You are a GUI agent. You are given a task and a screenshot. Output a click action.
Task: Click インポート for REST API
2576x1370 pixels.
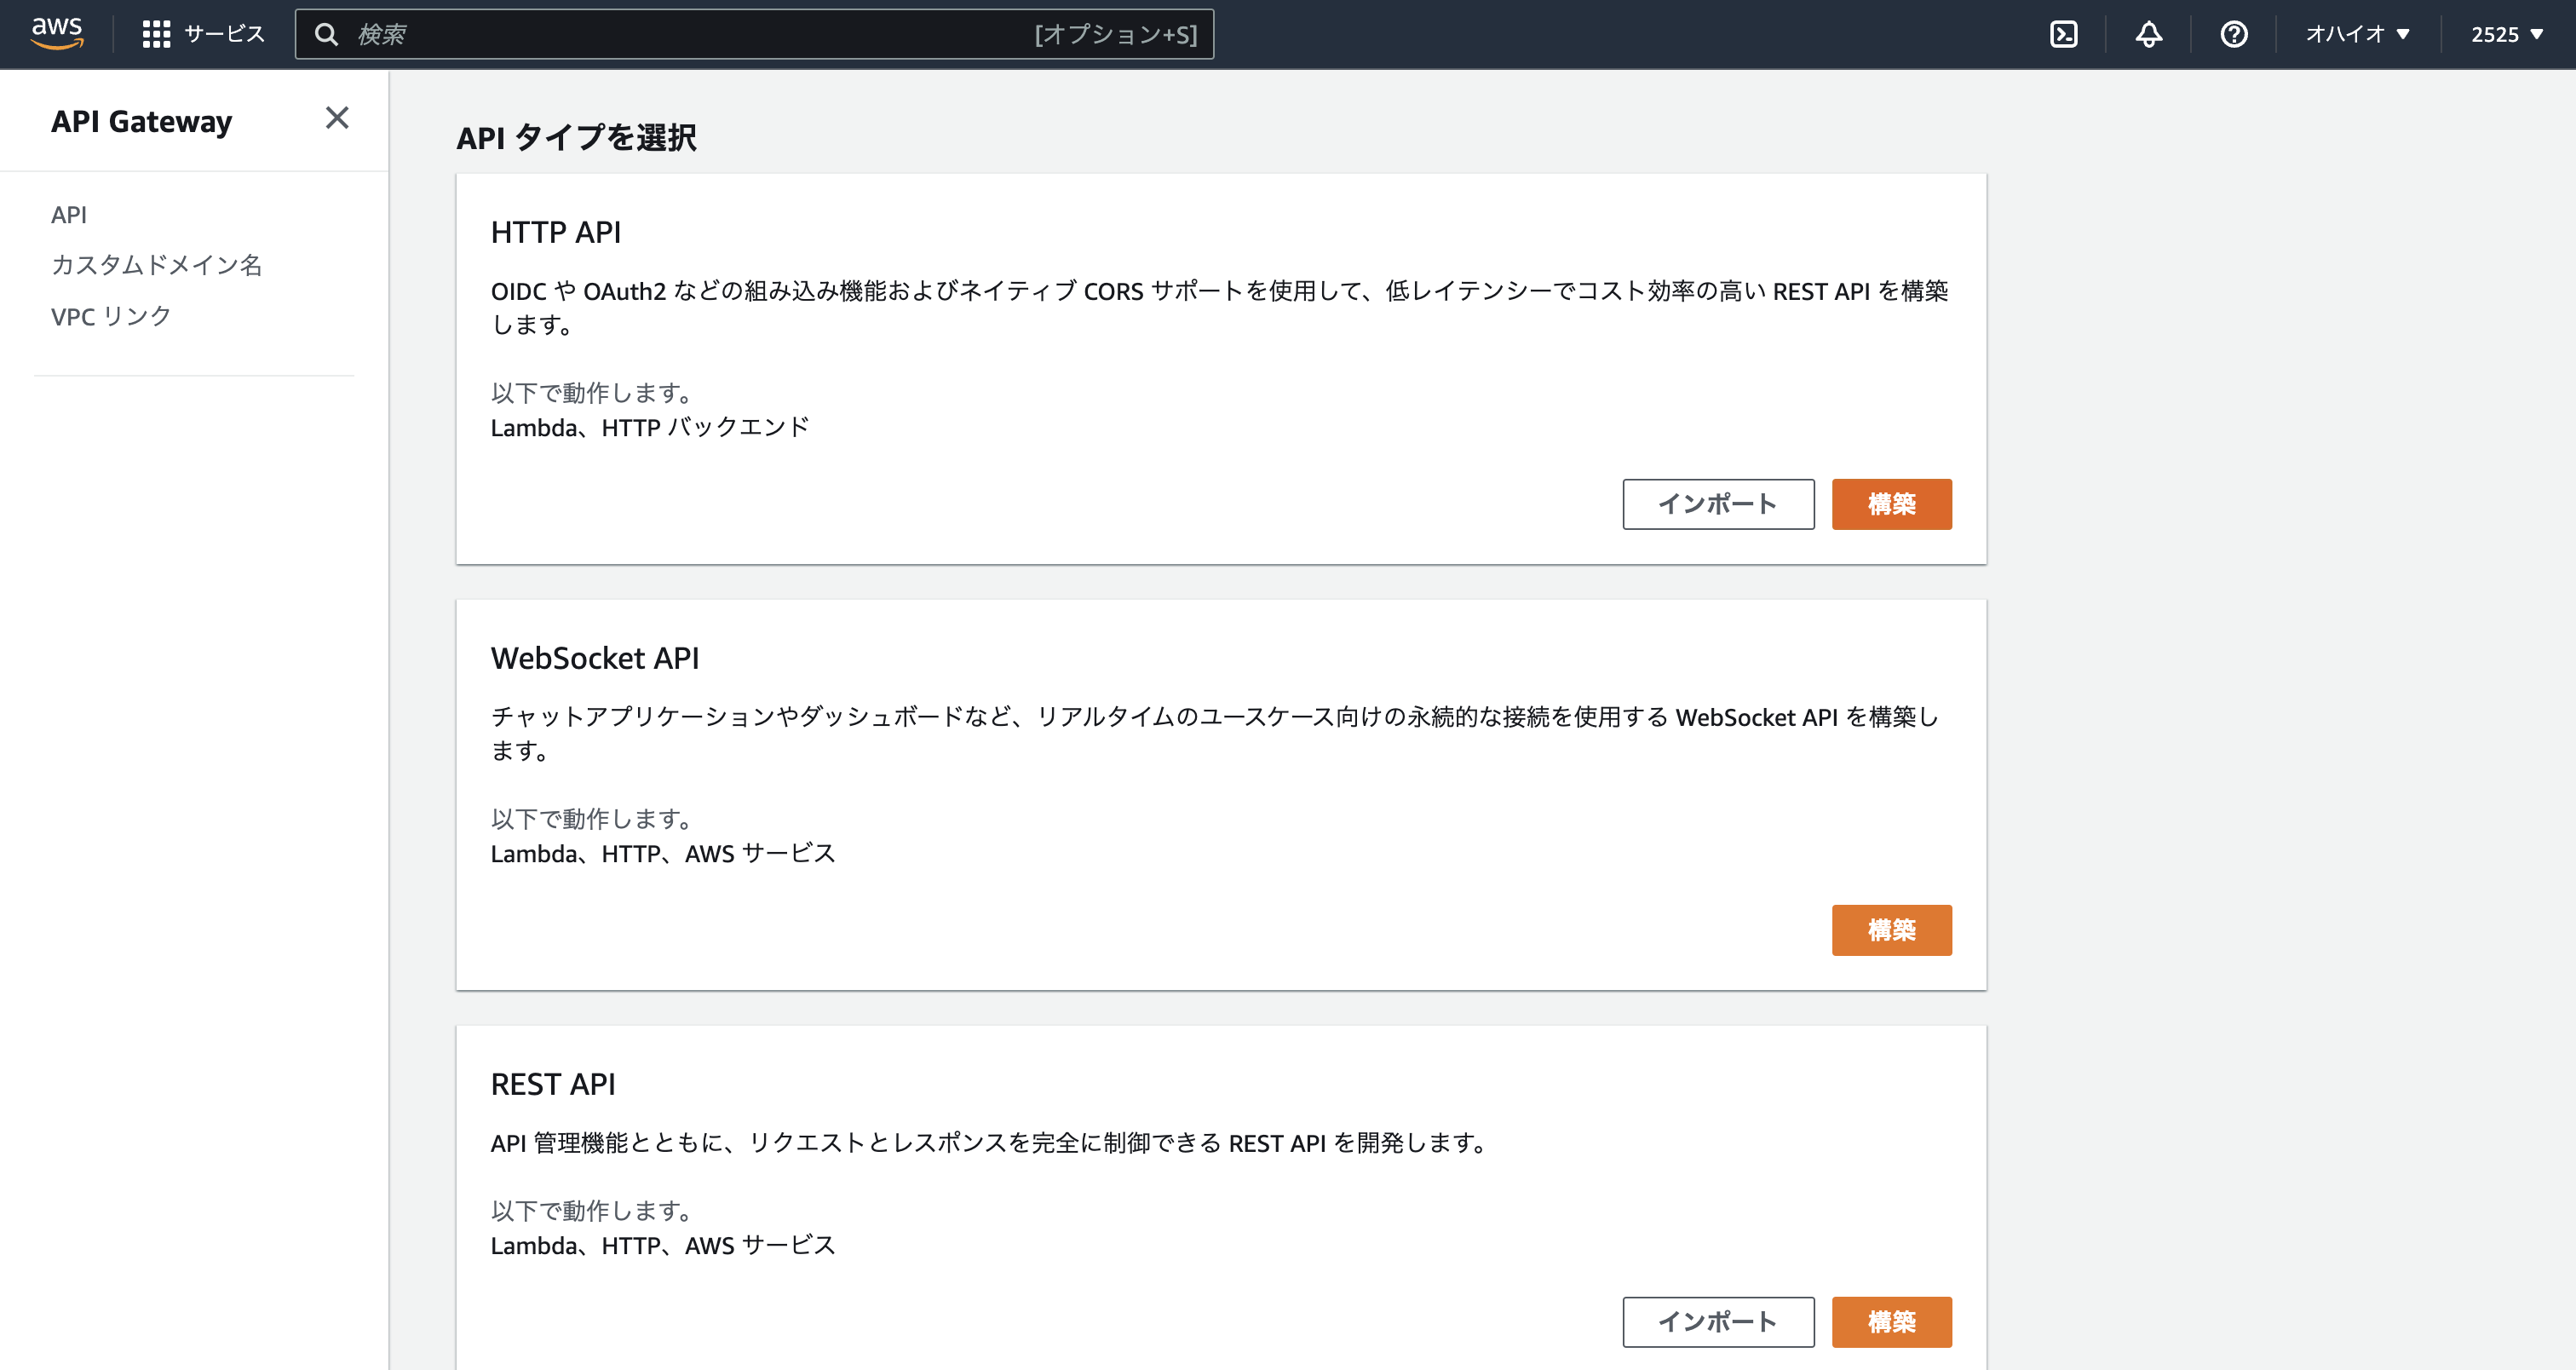pyautogui.click(x=1718, y=1321)
